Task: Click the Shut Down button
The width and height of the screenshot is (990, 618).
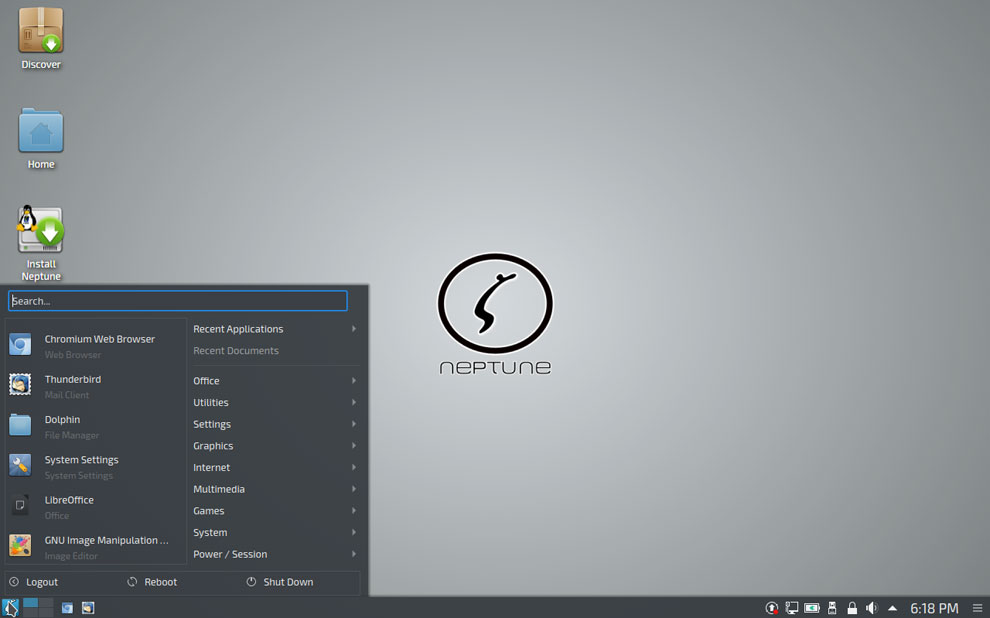Action: tap(280, 582)
